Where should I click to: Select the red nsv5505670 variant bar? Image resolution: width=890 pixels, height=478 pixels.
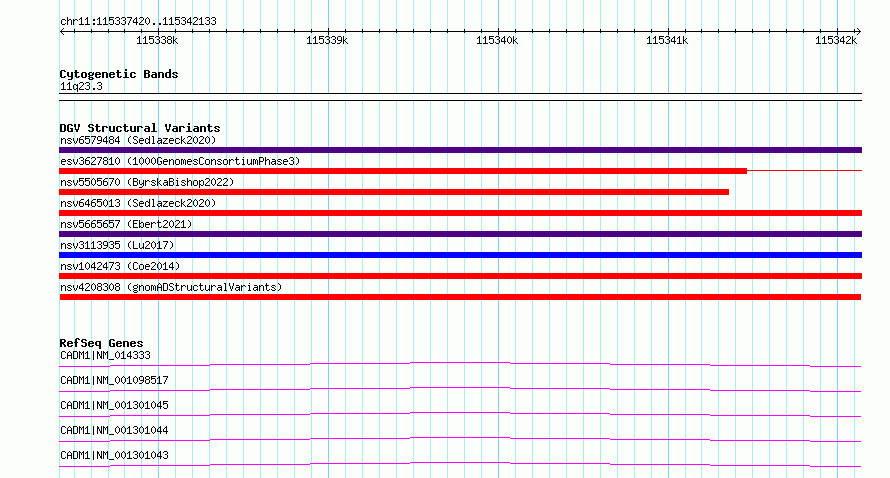point(394,192)
